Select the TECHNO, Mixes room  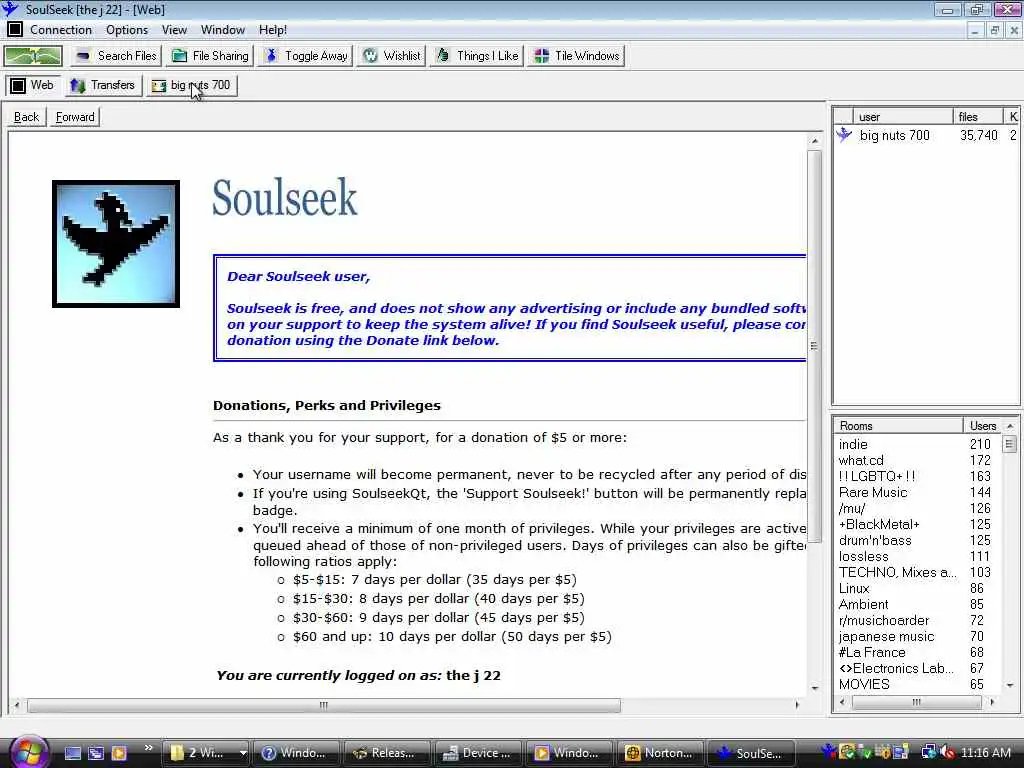[918, 572]
